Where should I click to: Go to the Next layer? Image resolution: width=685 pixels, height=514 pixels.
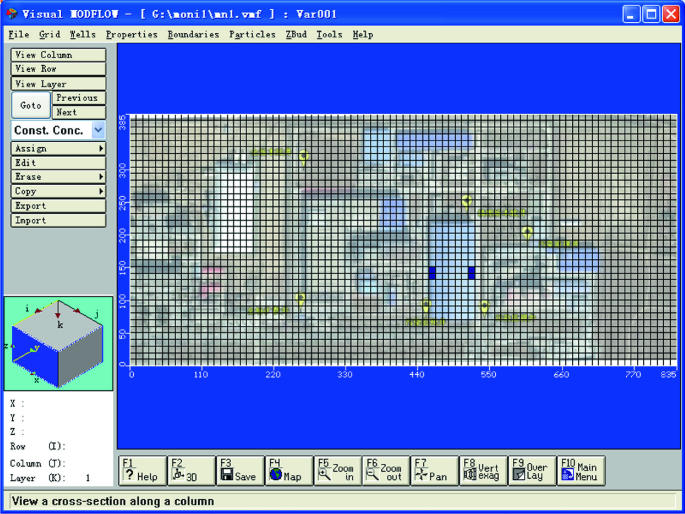point(79,112)
